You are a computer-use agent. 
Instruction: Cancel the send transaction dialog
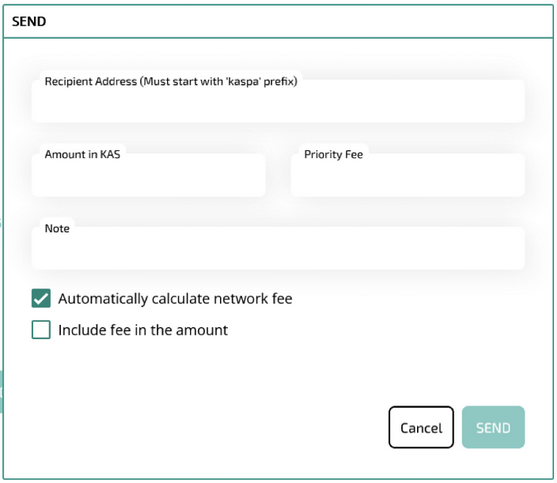(421, 427)
